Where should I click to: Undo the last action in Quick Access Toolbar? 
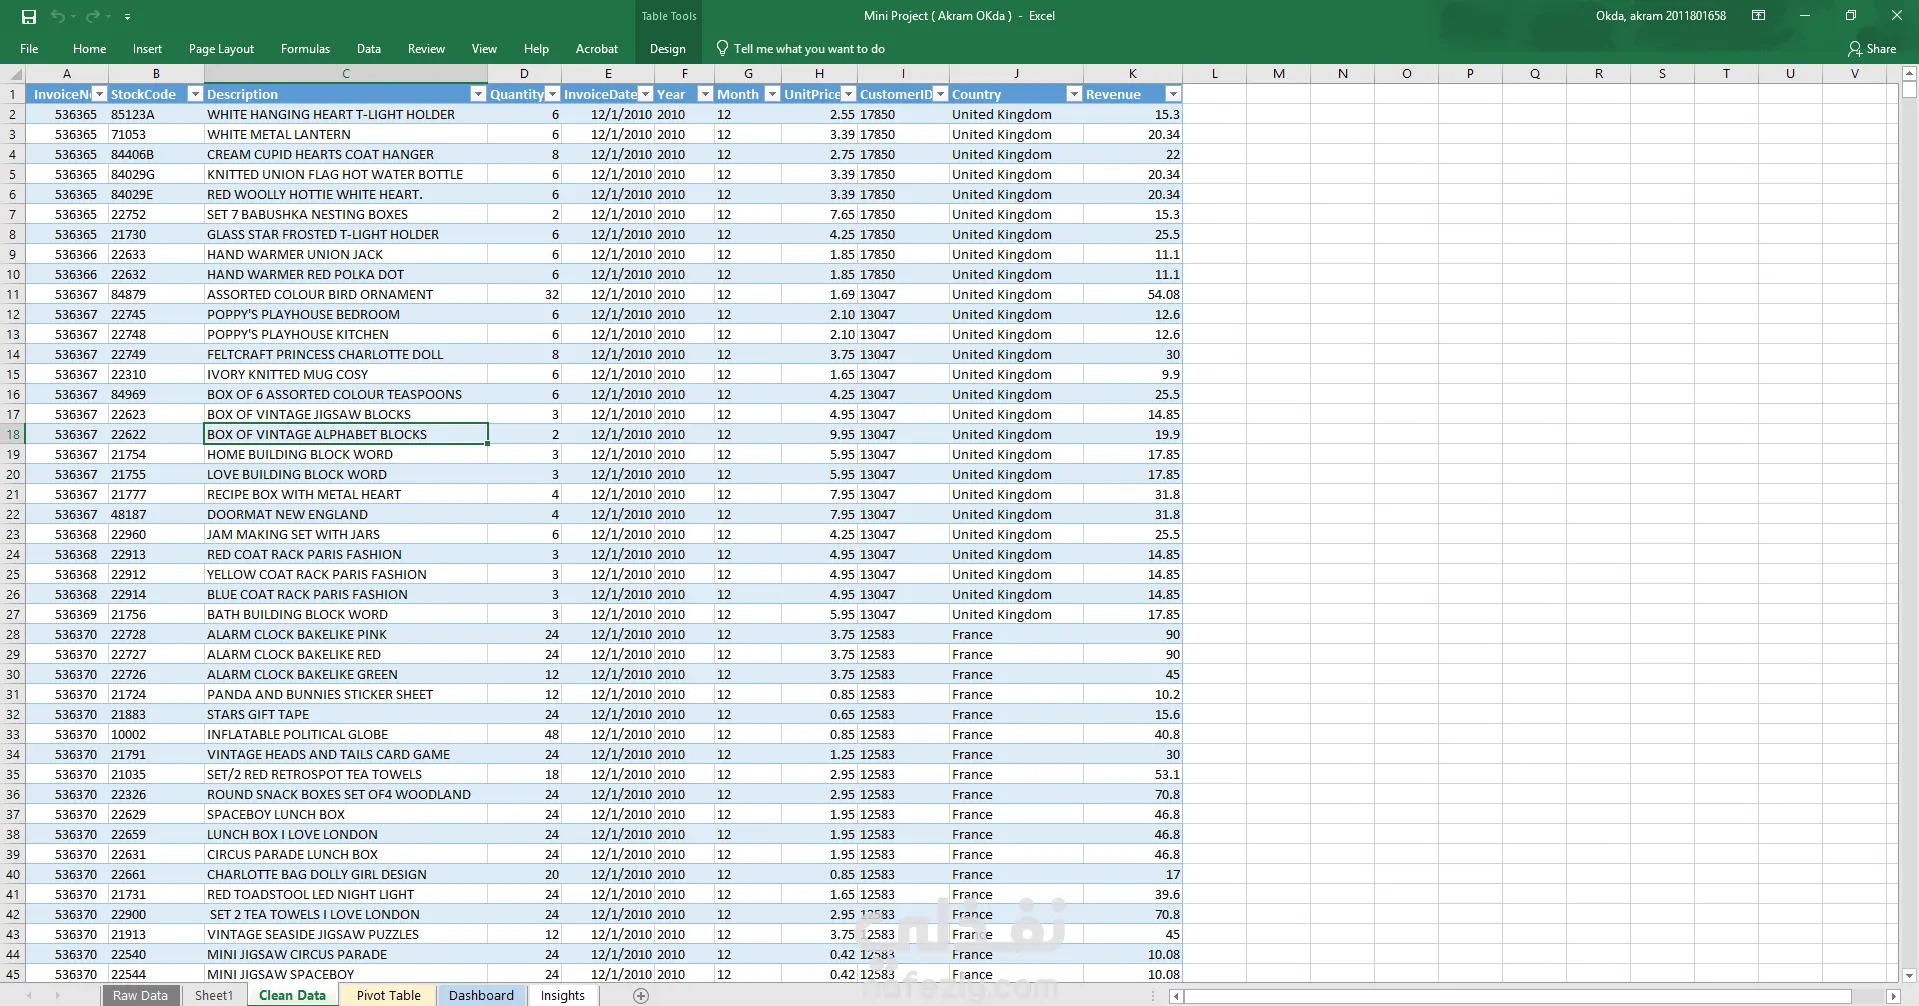coord(58,16)
